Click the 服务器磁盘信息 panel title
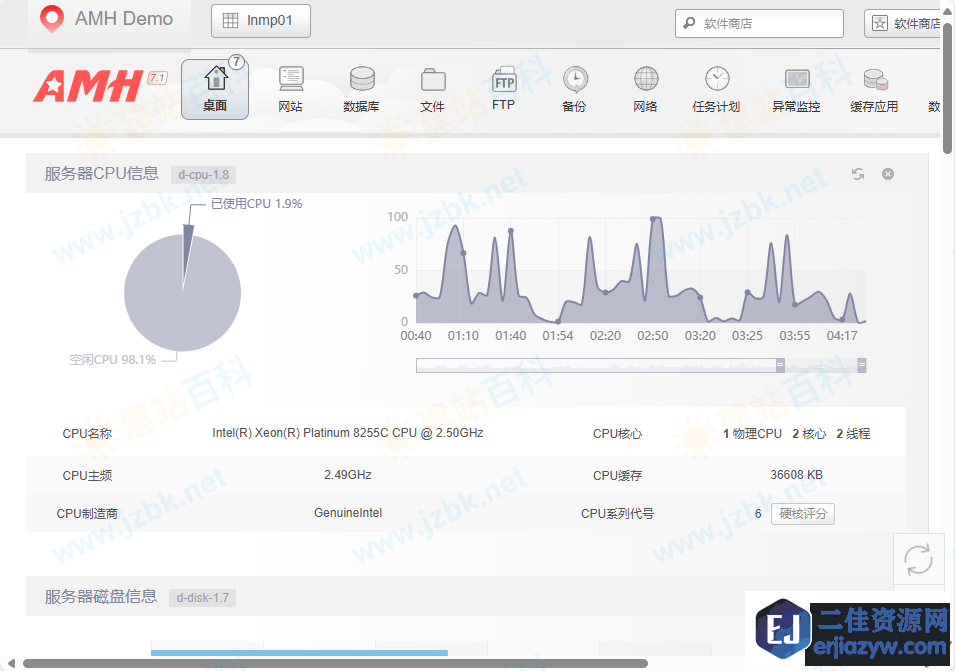Viewport: 955px width, 671px height. coord(101,597)
